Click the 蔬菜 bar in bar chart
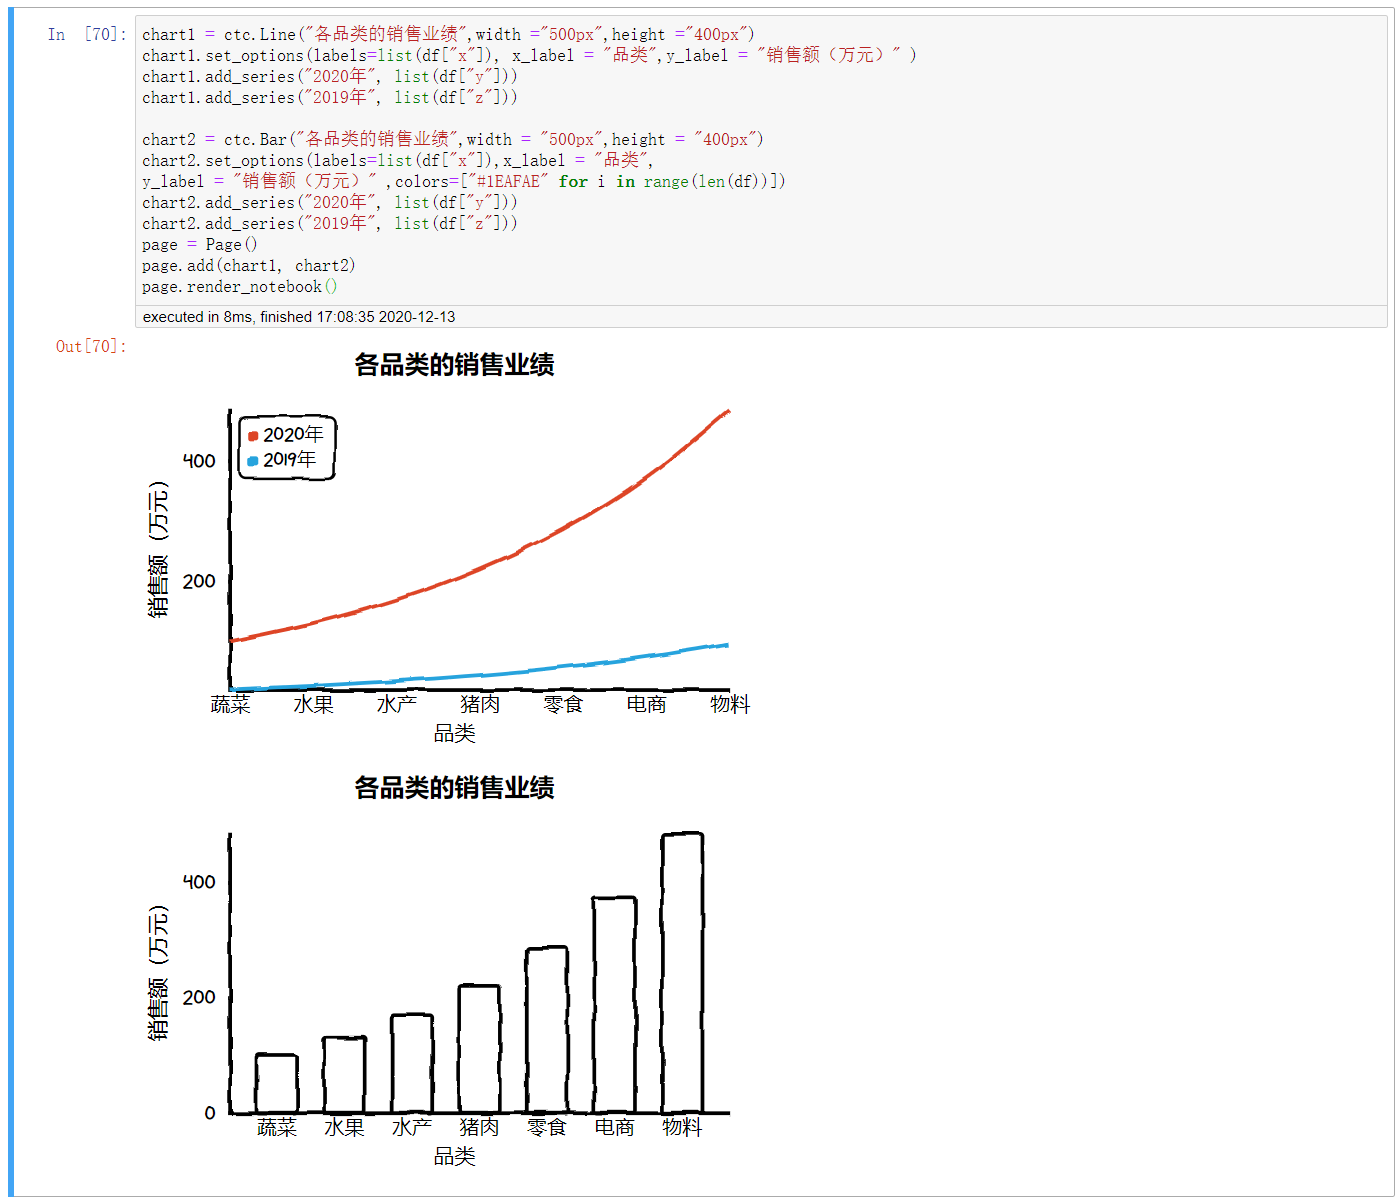 [277, 1083]
